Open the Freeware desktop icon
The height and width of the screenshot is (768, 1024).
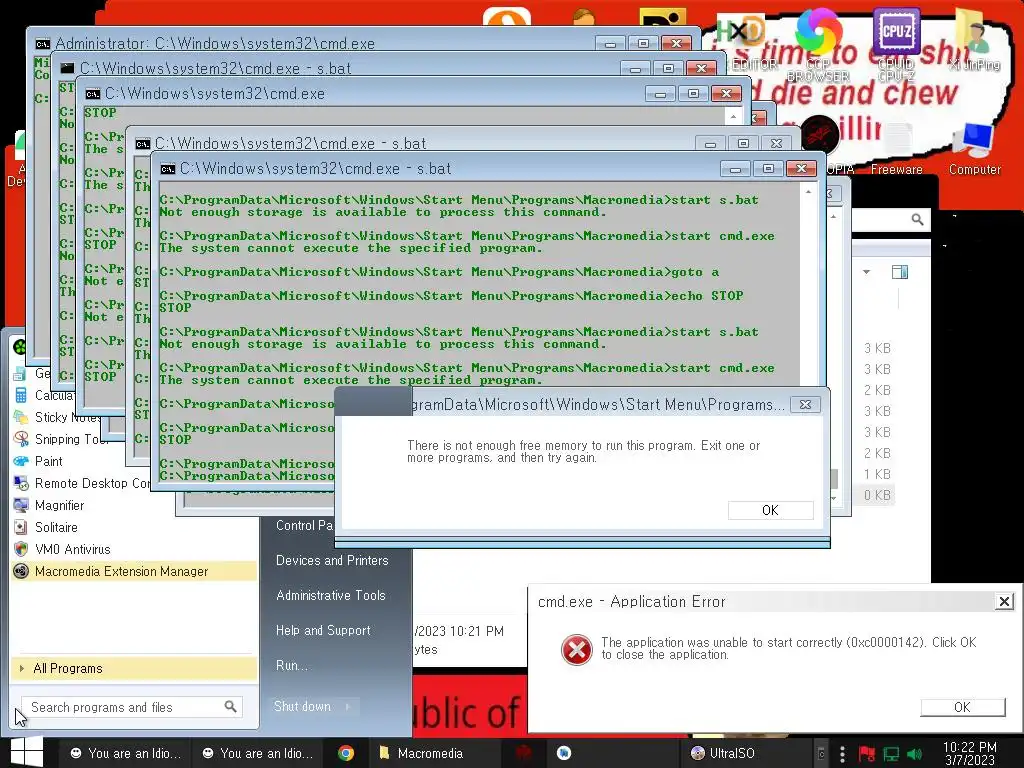897,149
